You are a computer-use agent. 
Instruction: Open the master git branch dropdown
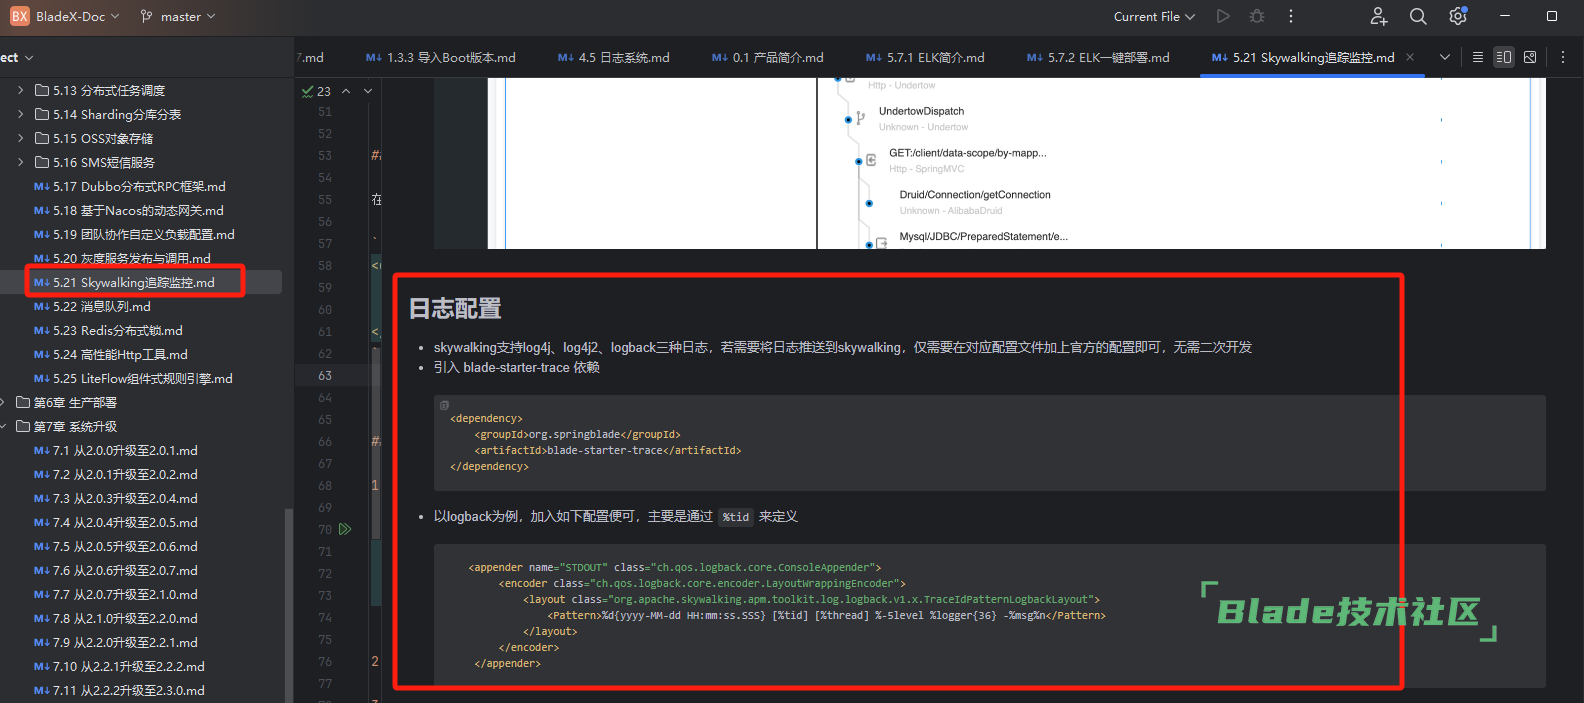point(178,16)
